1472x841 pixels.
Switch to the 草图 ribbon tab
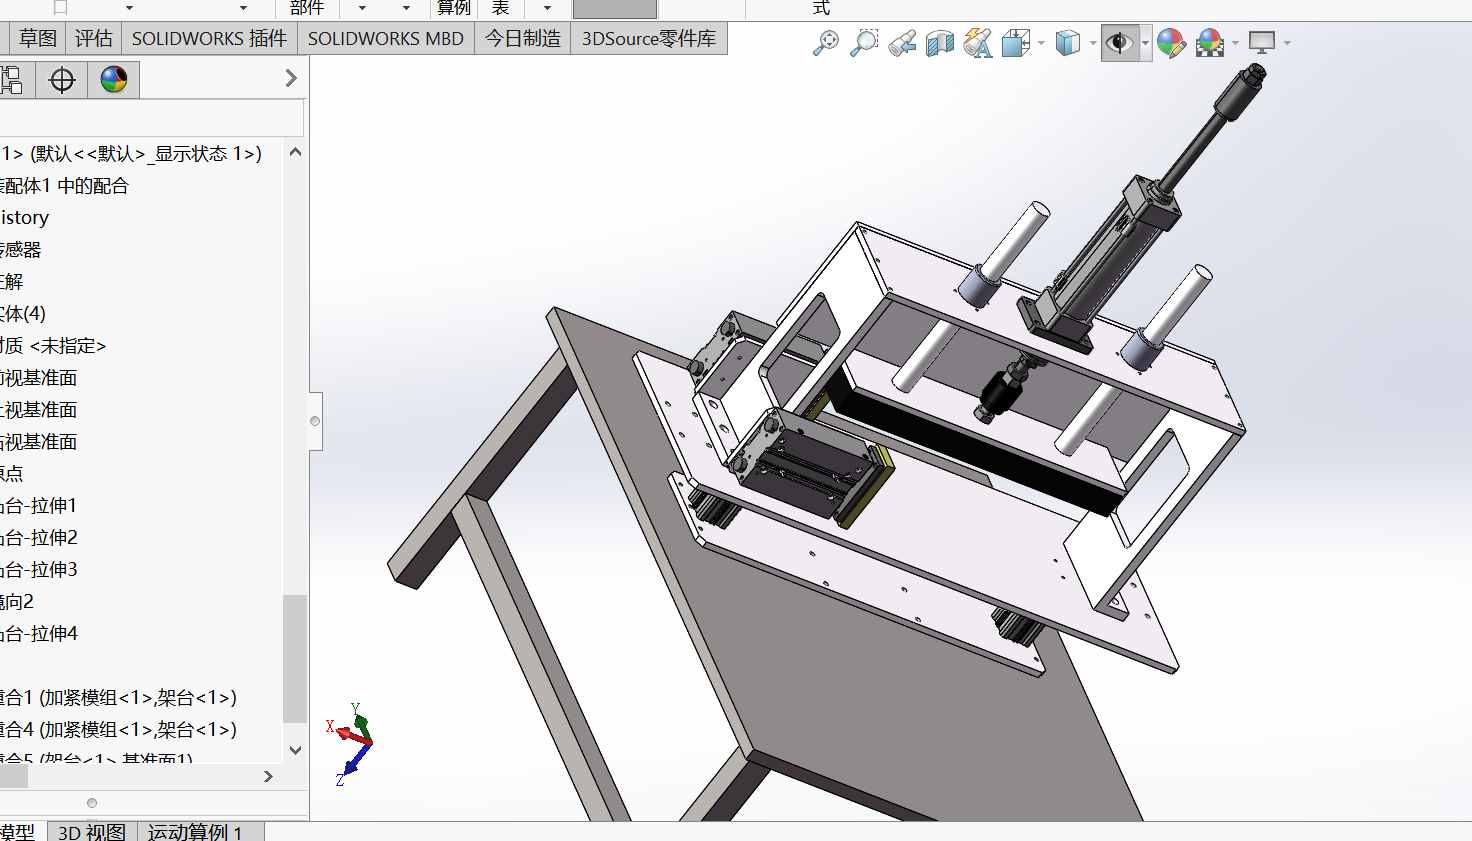coord(38,39)
